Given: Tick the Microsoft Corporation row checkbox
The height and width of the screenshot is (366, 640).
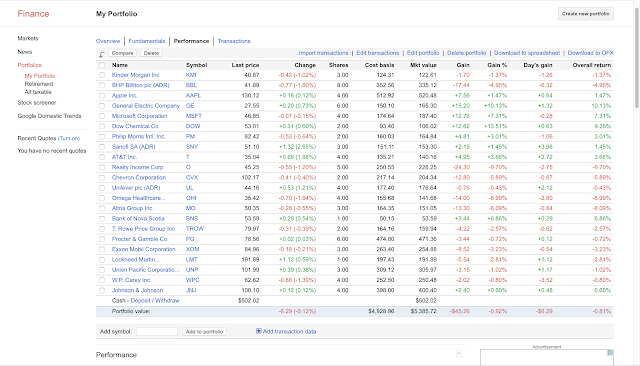Looking at the screenshot, I should pos(102,116).
